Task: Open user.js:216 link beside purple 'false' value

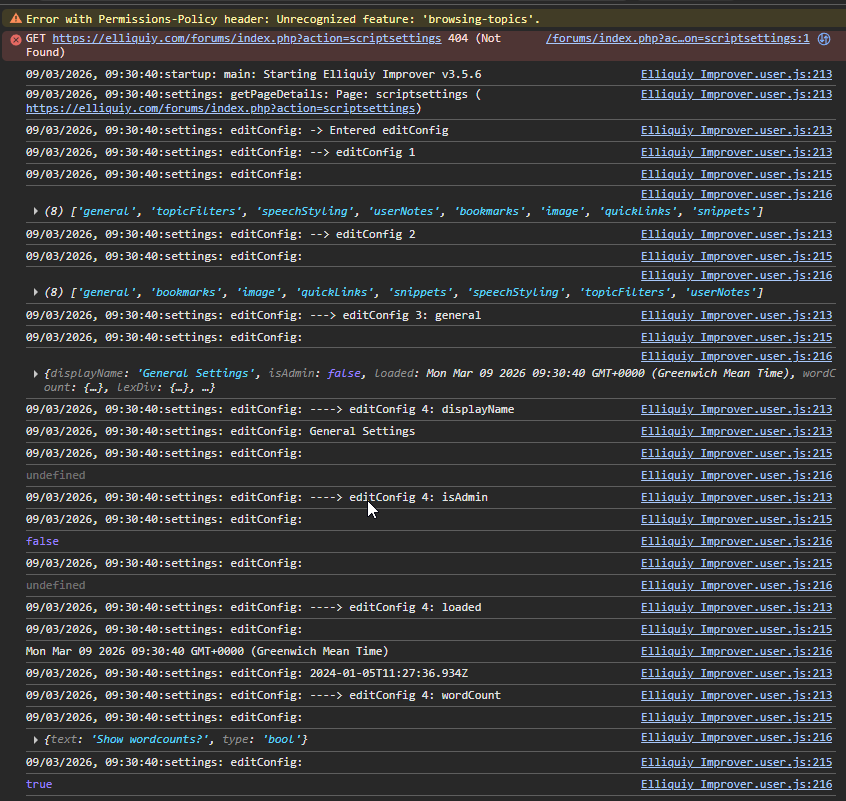Action: click(x=736, y=541)
